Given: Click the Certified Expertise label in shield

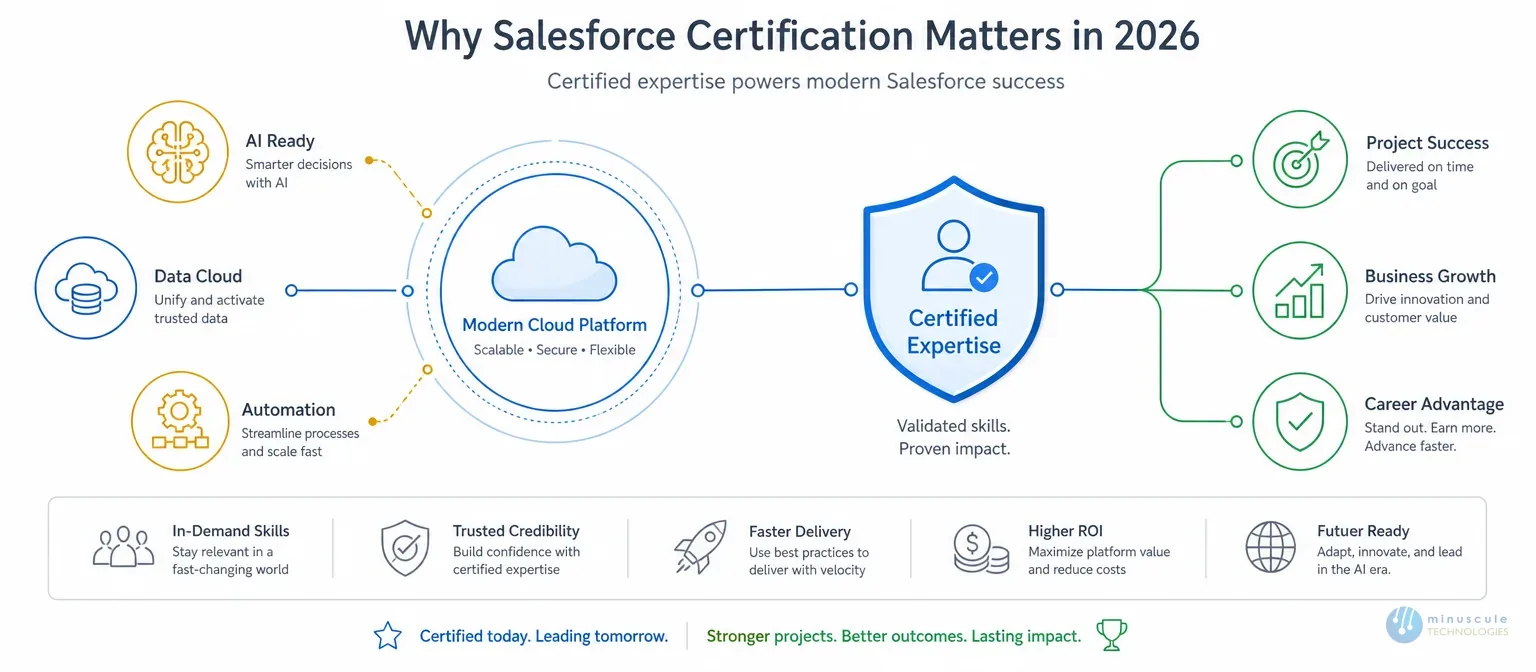Looking at the screenshot, I should 953,332.
